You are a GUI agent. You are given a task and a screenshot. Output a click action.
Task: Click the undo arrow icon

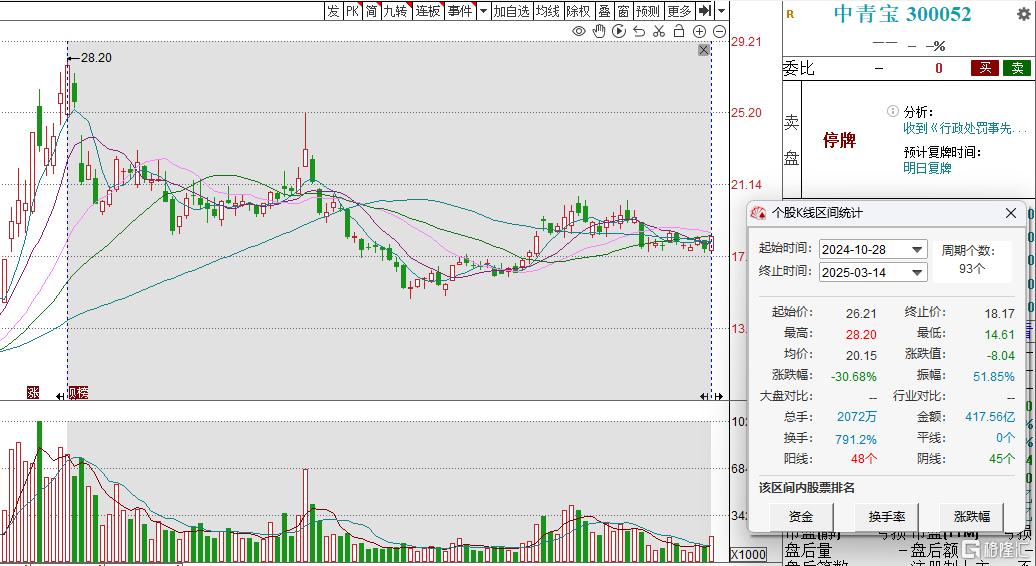[x=639, y=31]
